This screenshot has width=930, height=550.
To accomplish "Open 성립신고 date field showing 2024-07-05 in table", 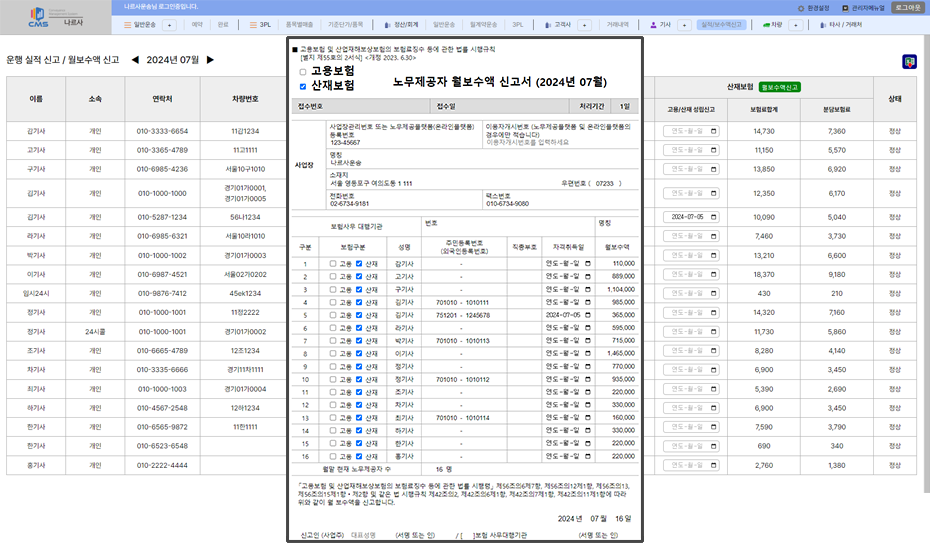I will click(691, 217).
